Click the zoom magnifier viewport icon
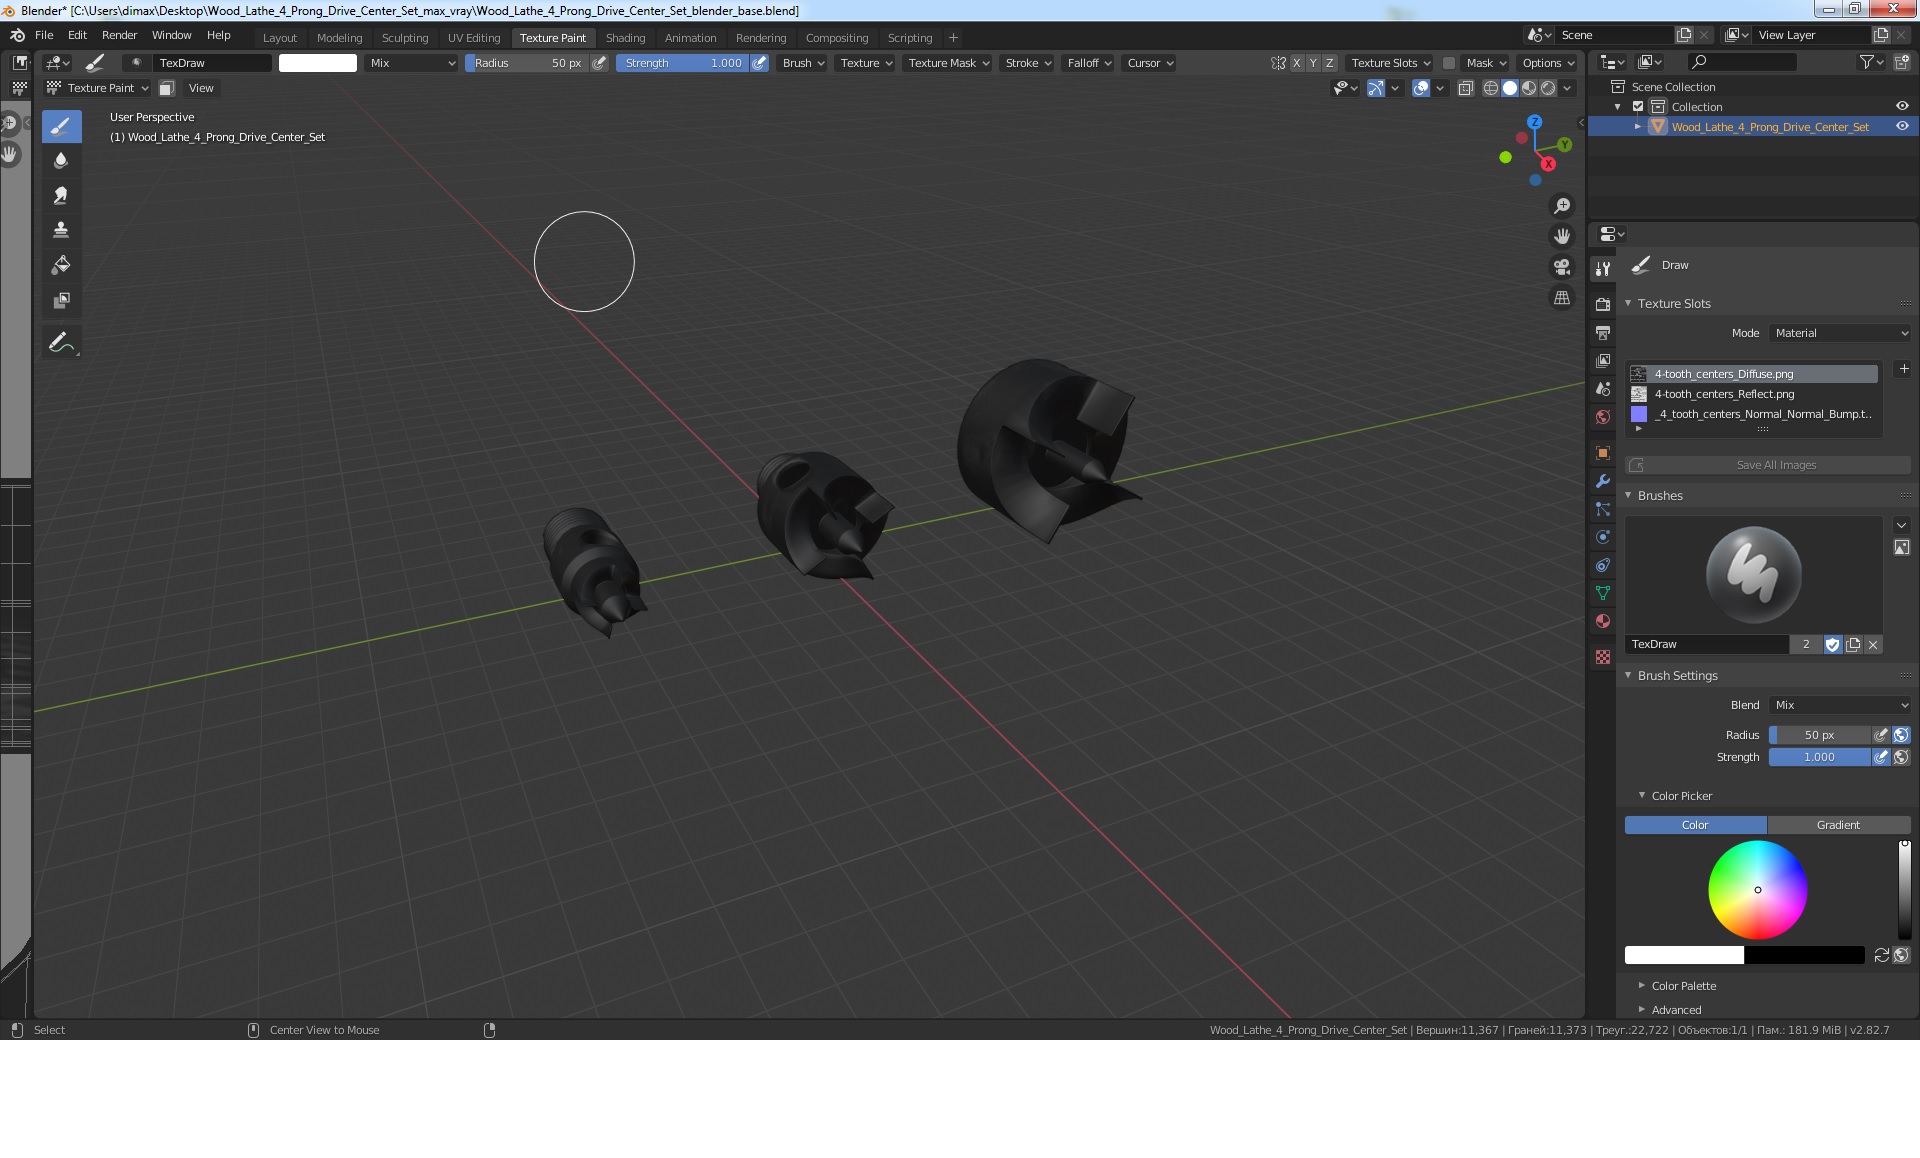Viewport: 1920px width, 1158px height. [1562, 206]
